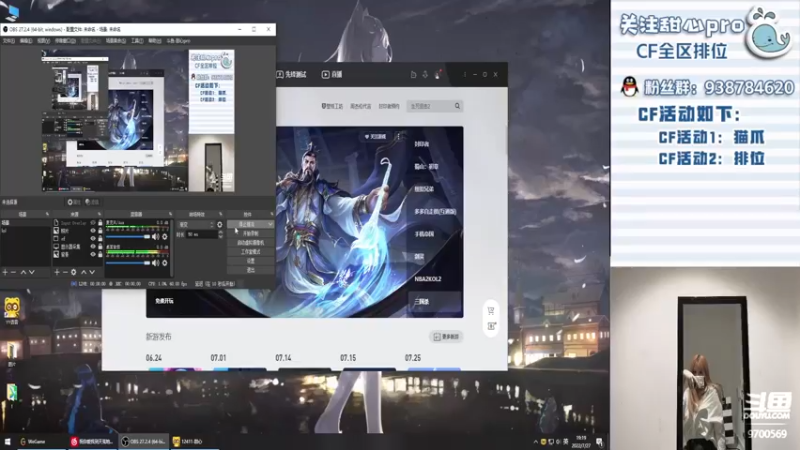
Task: Open Mic/Aux channel gear settings
Action: click(x=165, y=237)
